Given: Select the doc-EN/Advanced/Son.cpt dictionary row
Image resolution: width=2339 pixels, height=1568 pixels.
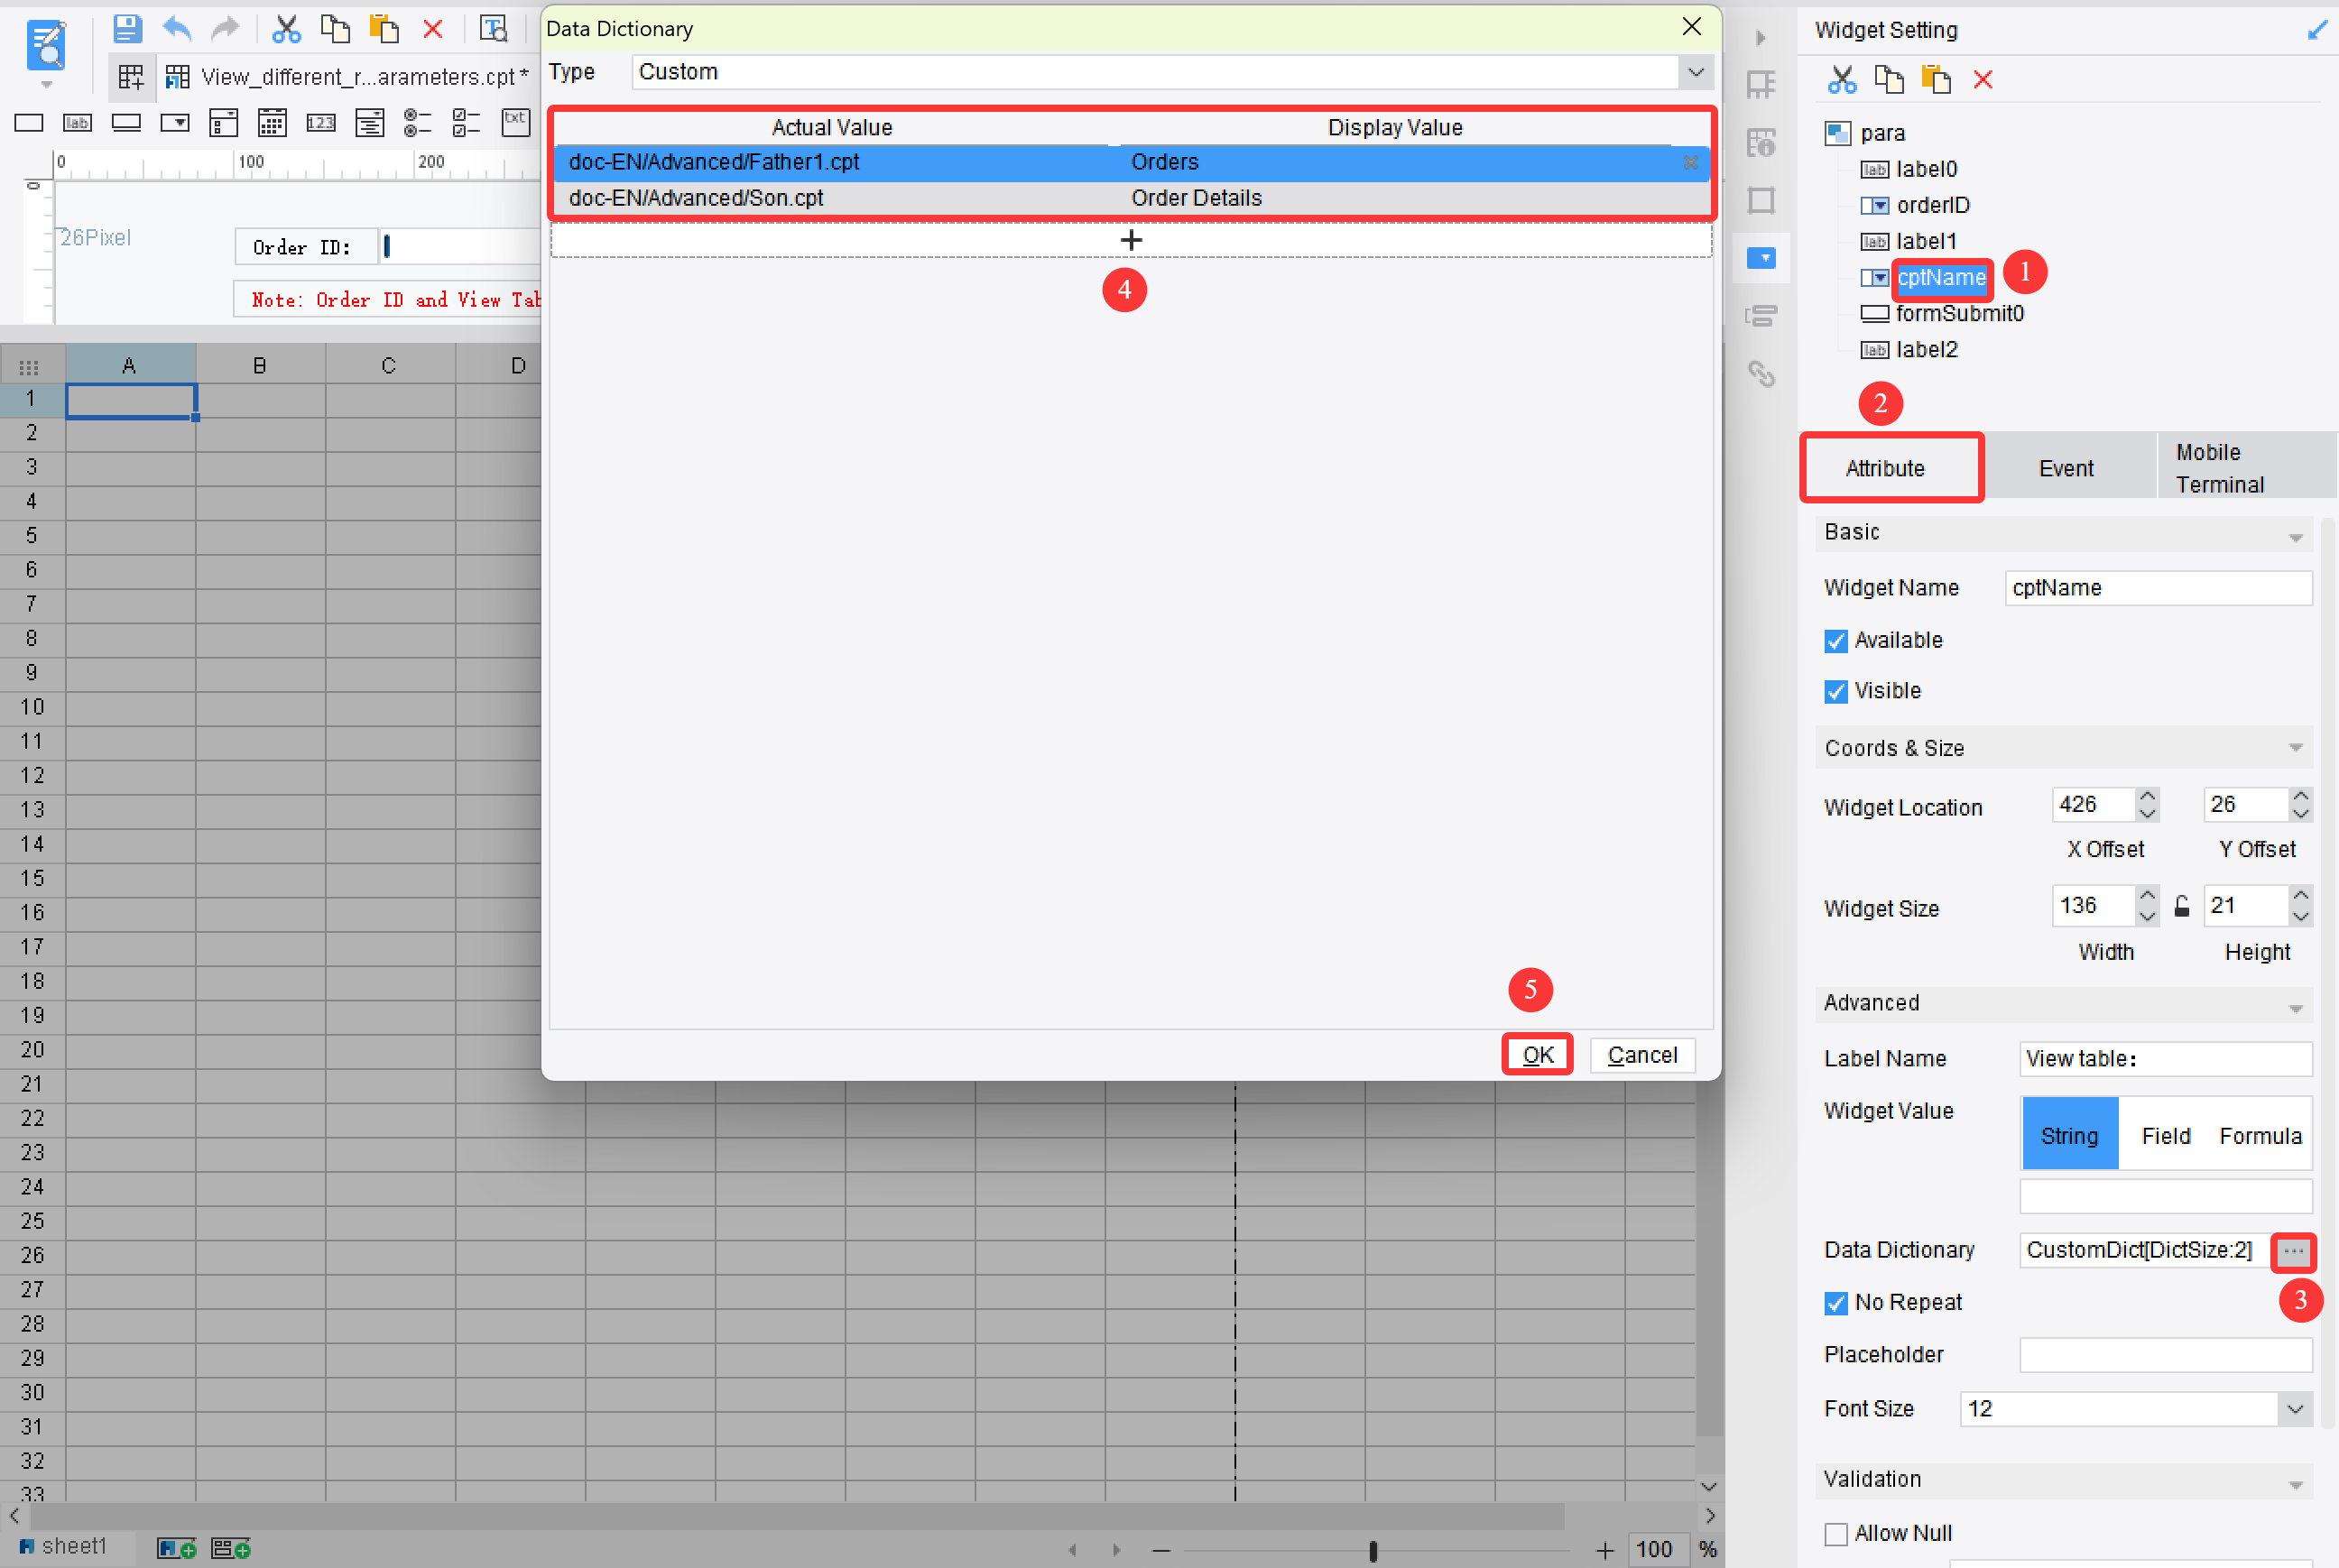Looking at the screenshot, I should click(900, 197).
